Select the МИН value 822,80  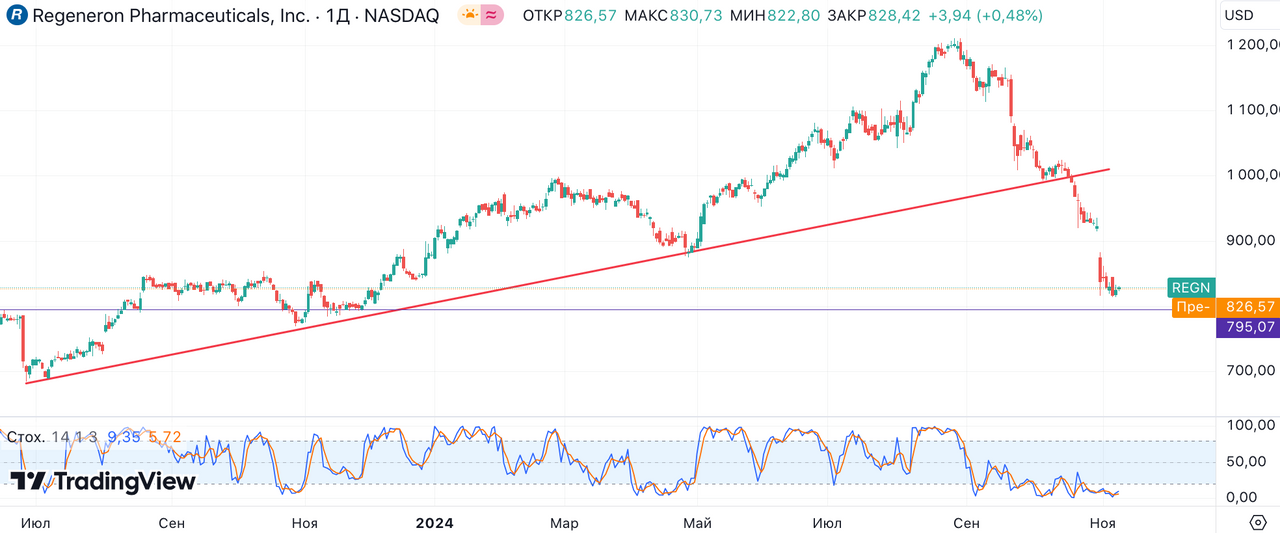793,16
